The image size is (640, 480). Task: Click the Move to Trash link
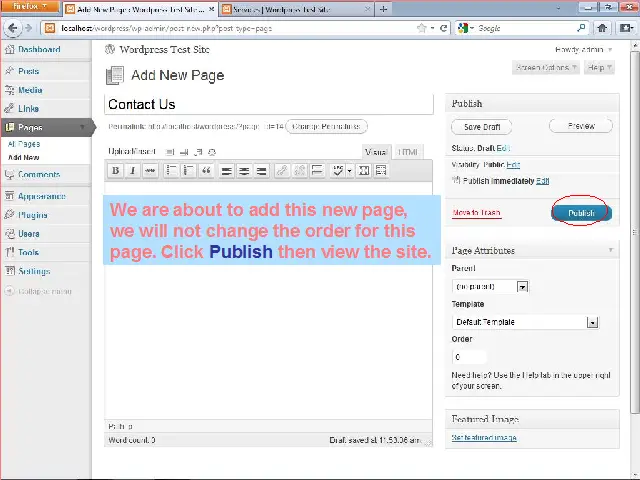coord(476,213)
